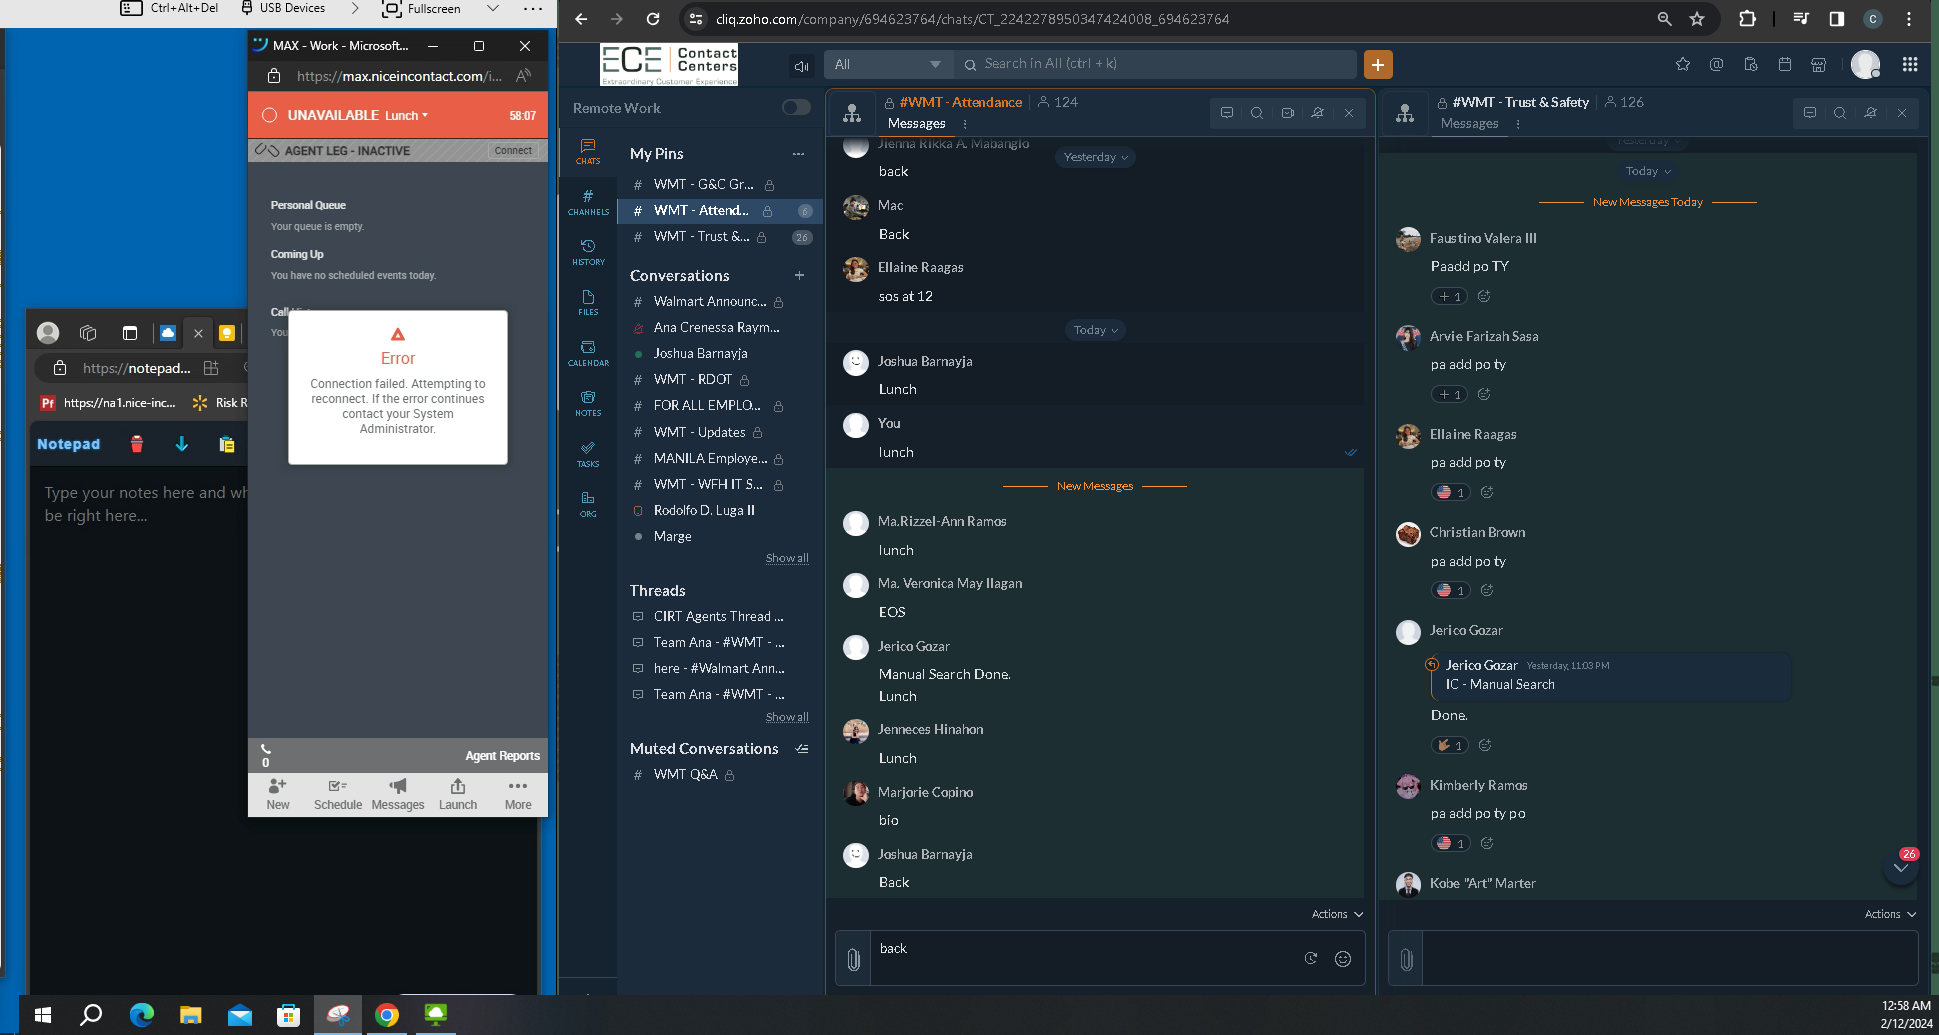Image resolution: width=1939 pixels, height=1035 pixels.
Task: Open My Pins more options menu
Action: tap(798, 154)
